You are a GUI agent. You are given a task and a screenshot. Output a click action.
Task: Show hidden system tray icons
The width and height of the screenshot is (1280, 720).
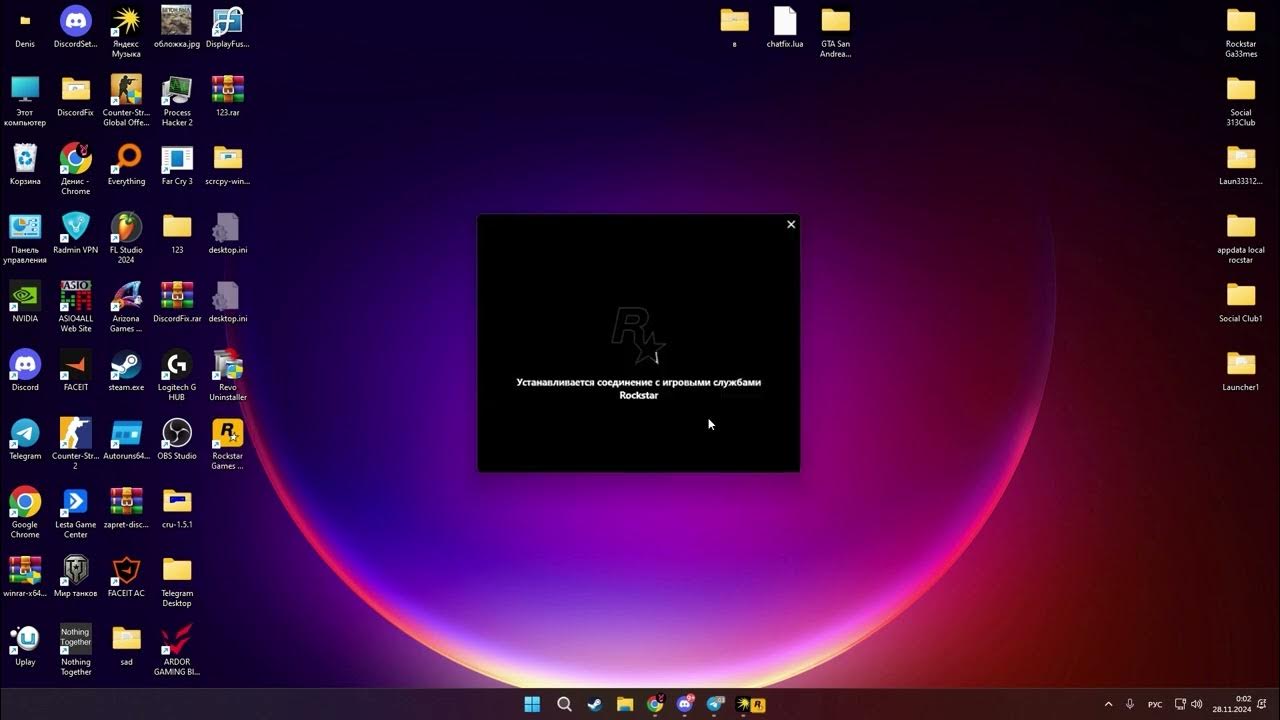1108,704
